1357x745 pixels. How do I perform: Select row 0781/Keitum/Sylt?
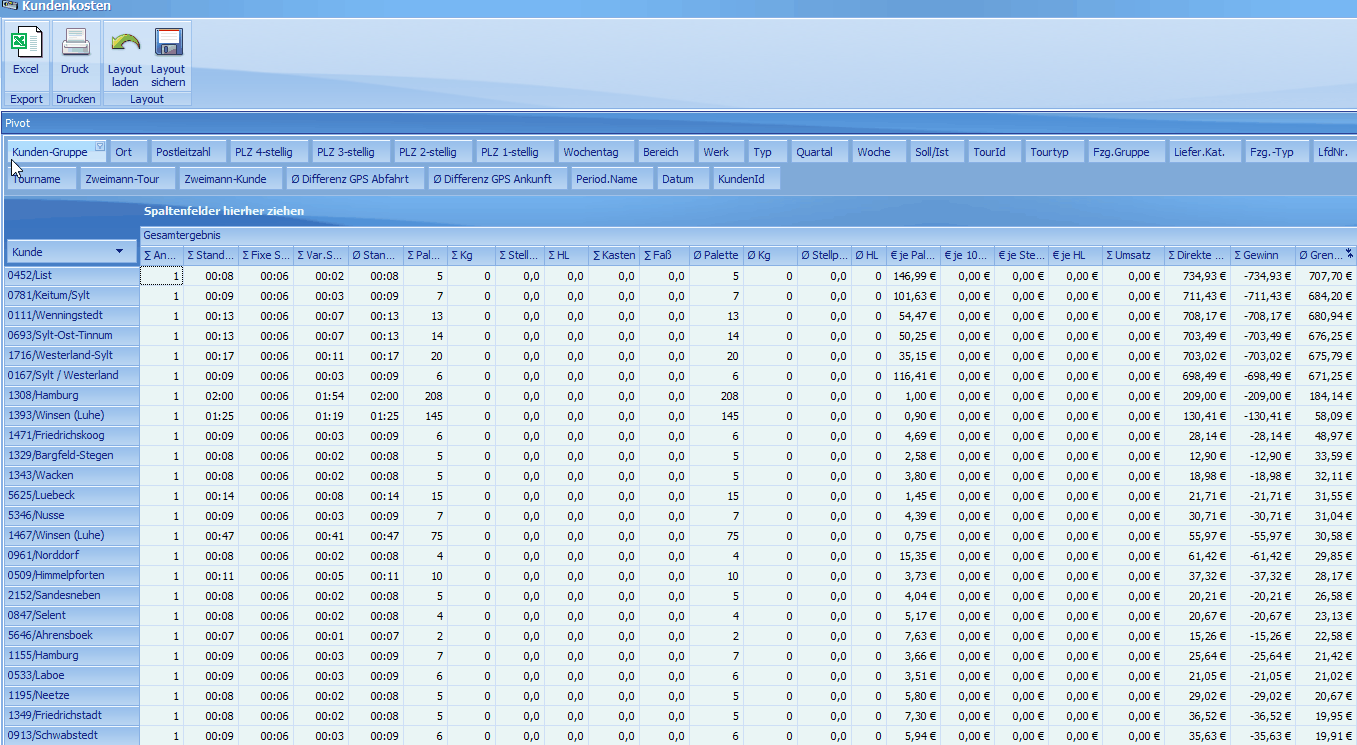click(x=70, y=295)
